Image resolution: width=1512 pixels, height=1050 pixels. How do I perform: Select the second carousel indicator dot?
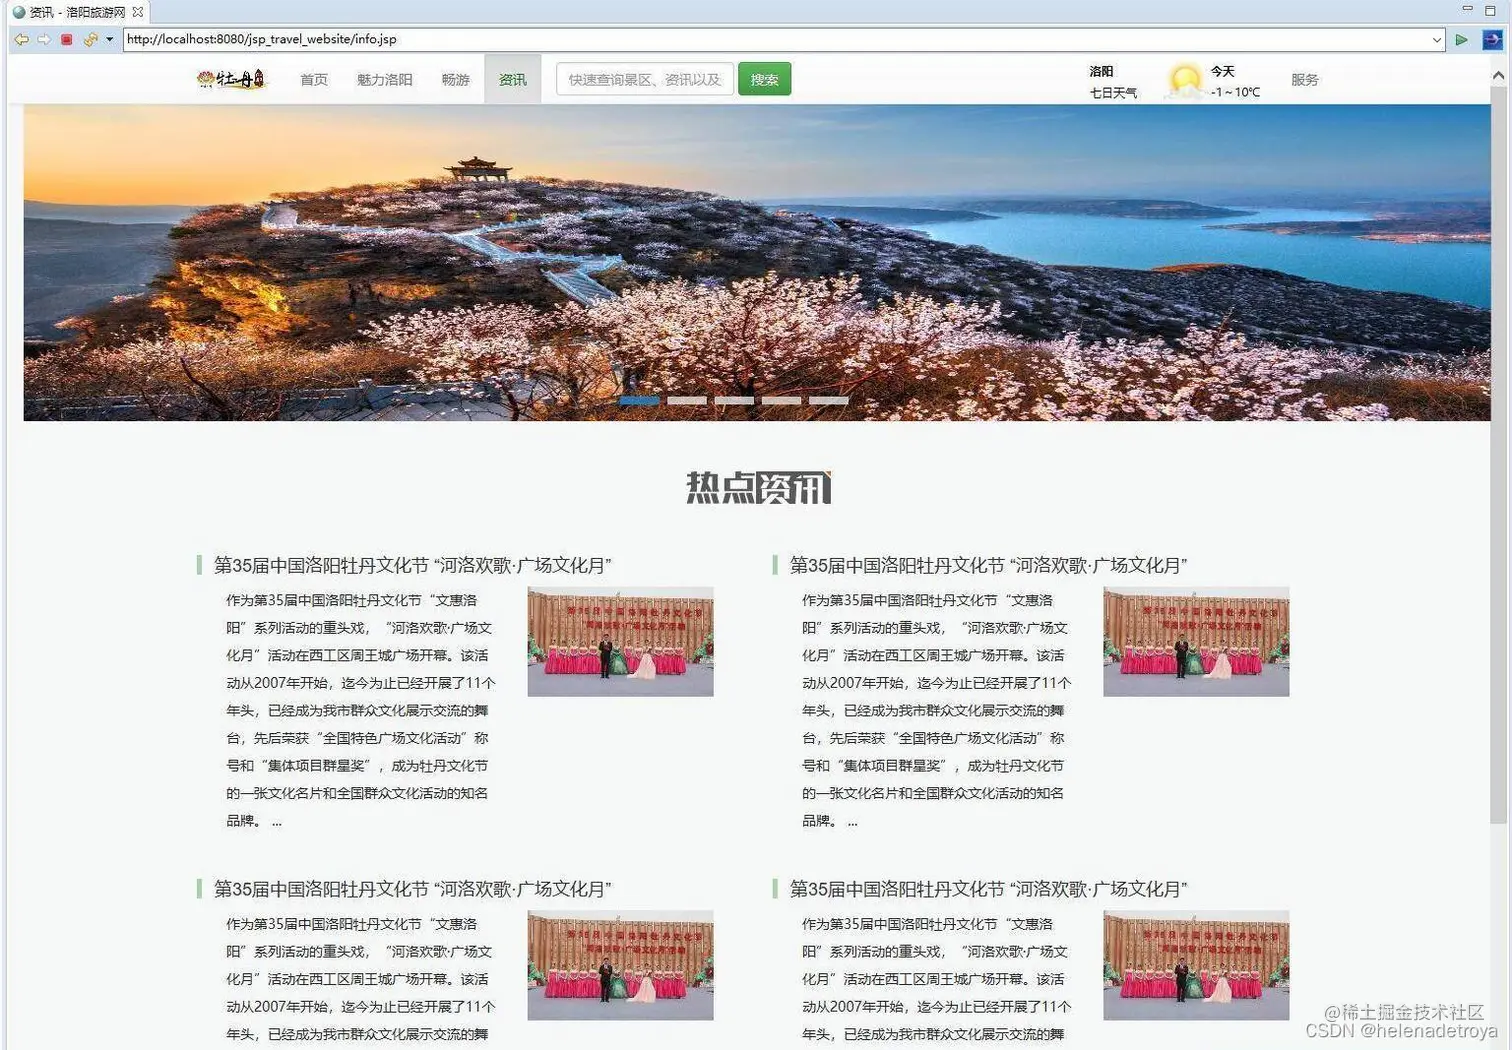(687, 399)
